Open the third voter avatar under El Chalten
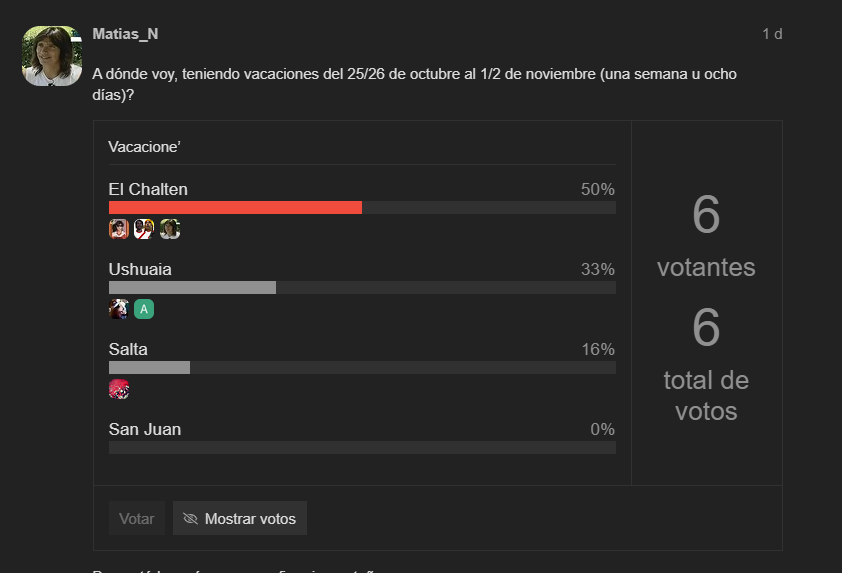 coord(170,229)
